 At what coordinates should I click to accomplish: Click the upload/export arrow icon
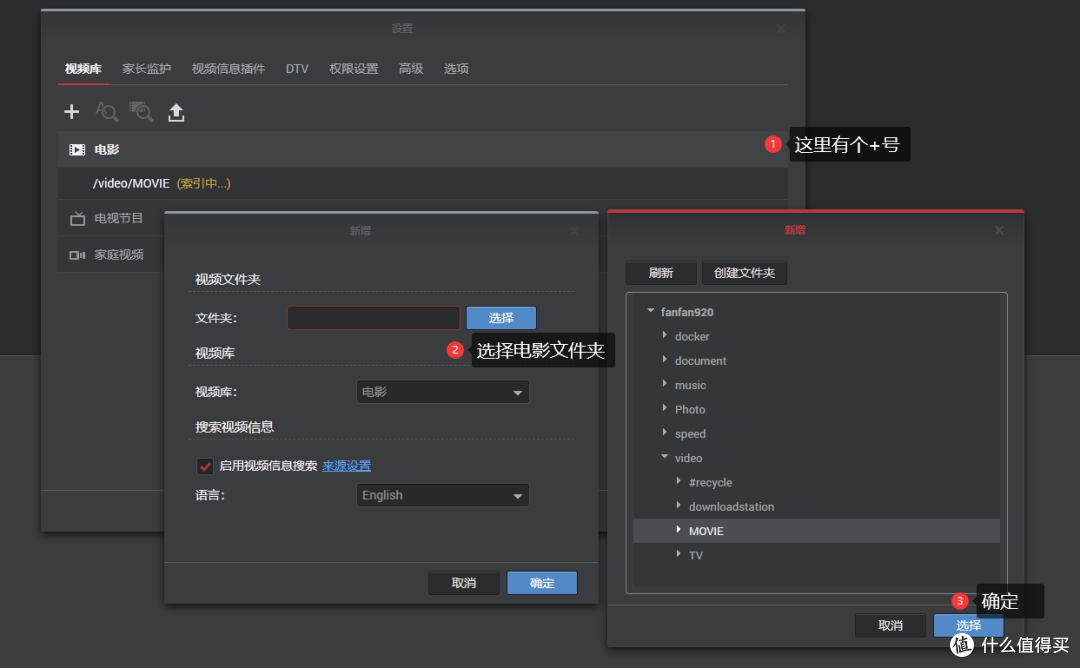click(x=176, y=112)
